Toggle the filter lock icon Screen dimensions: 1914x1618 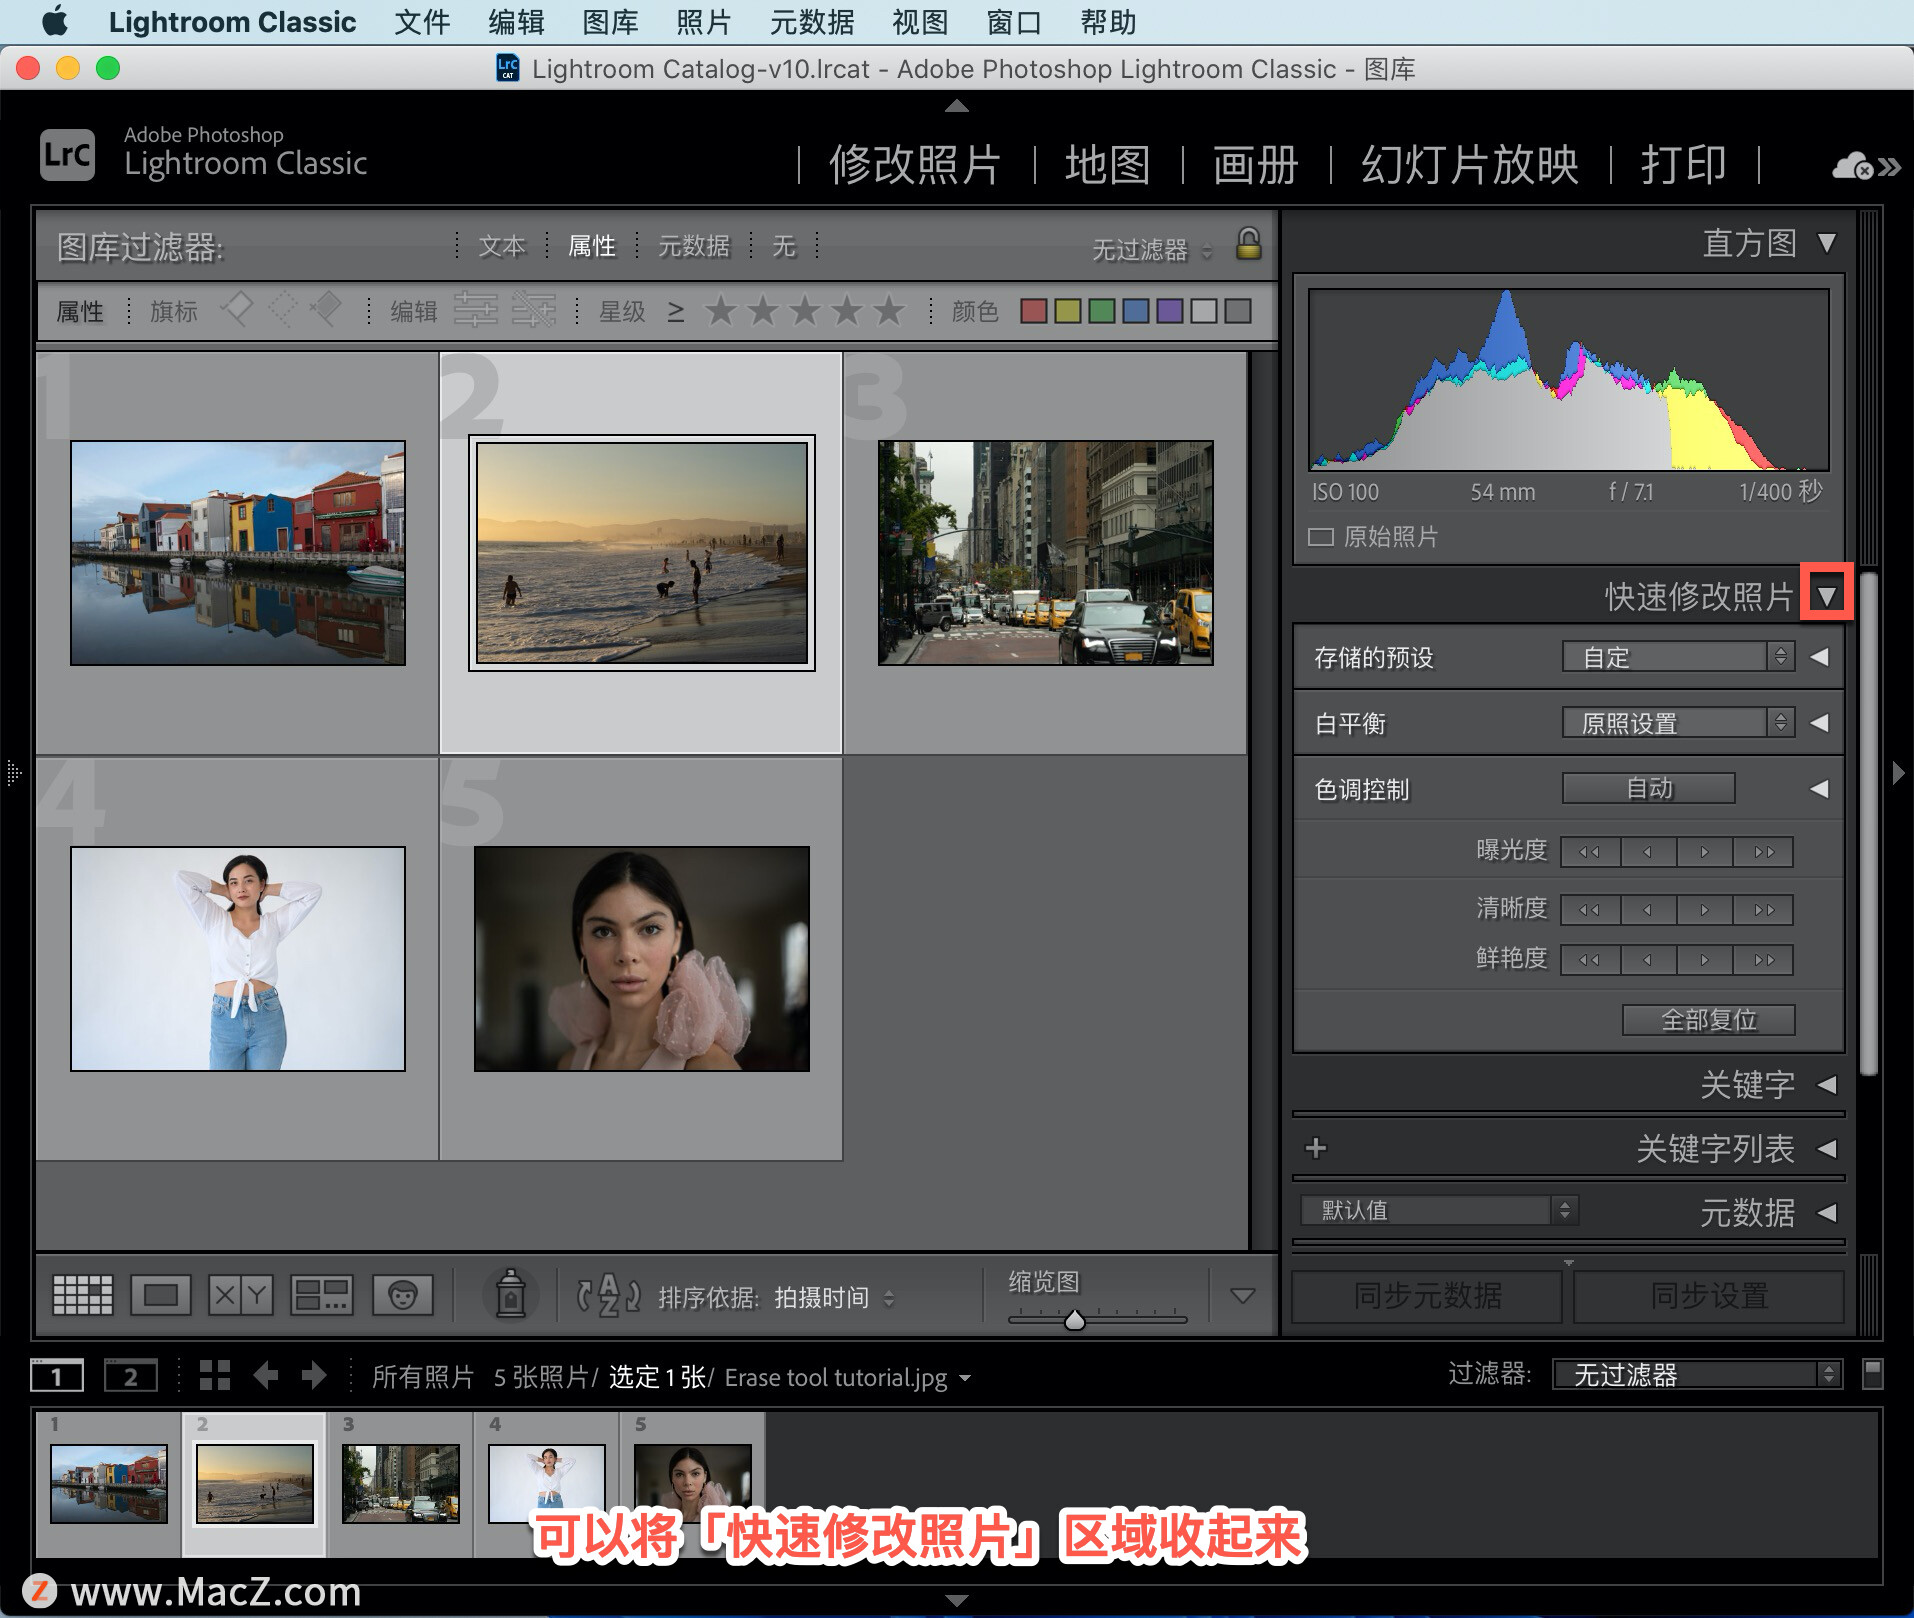(x=1248, y=244)
